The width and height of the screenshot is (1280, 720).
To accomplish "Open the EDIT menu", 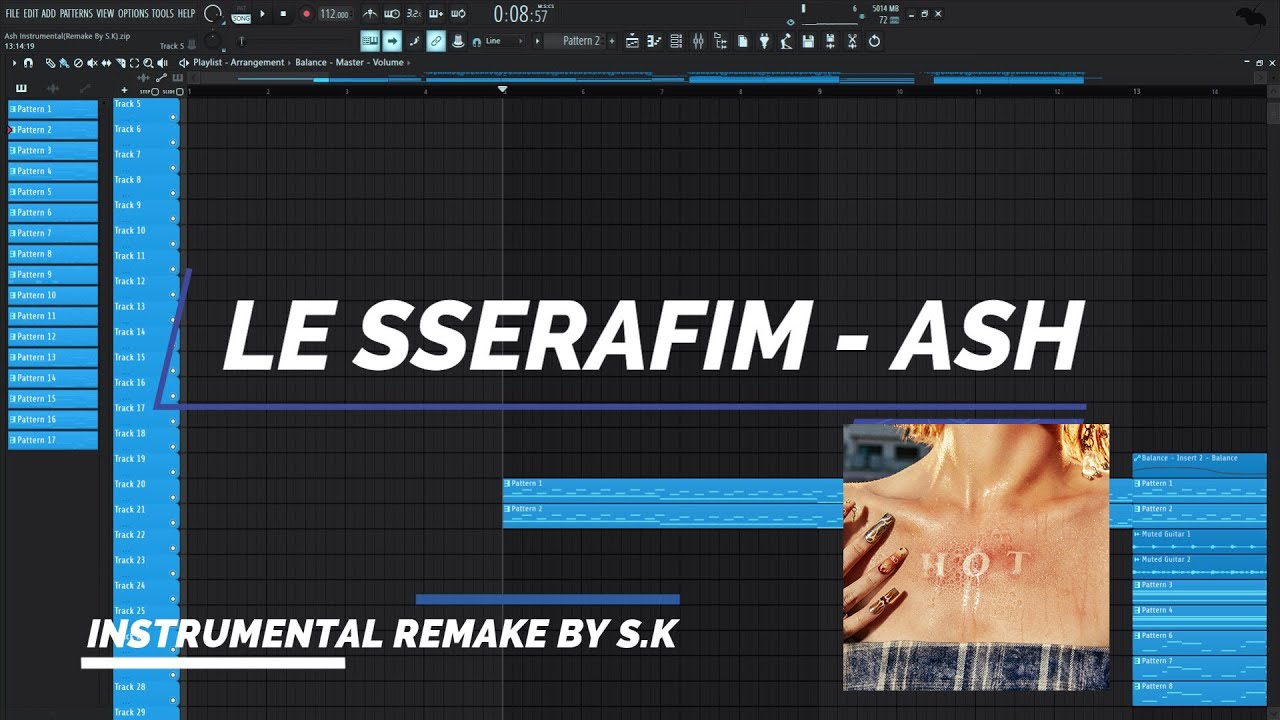I will click(x=31, y=14).
